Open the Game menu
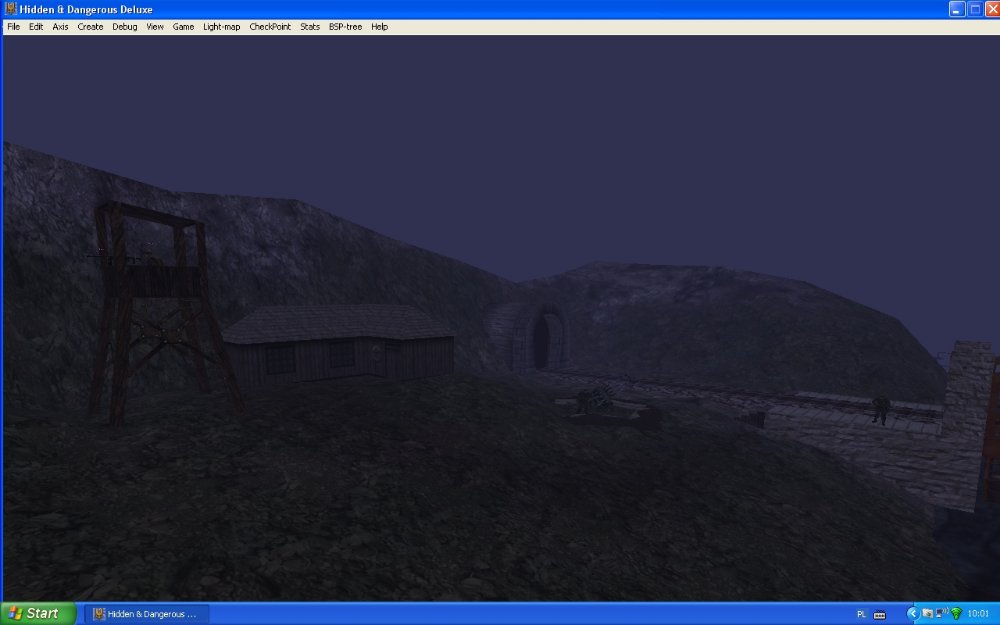1000x625 pixels. 183,27
